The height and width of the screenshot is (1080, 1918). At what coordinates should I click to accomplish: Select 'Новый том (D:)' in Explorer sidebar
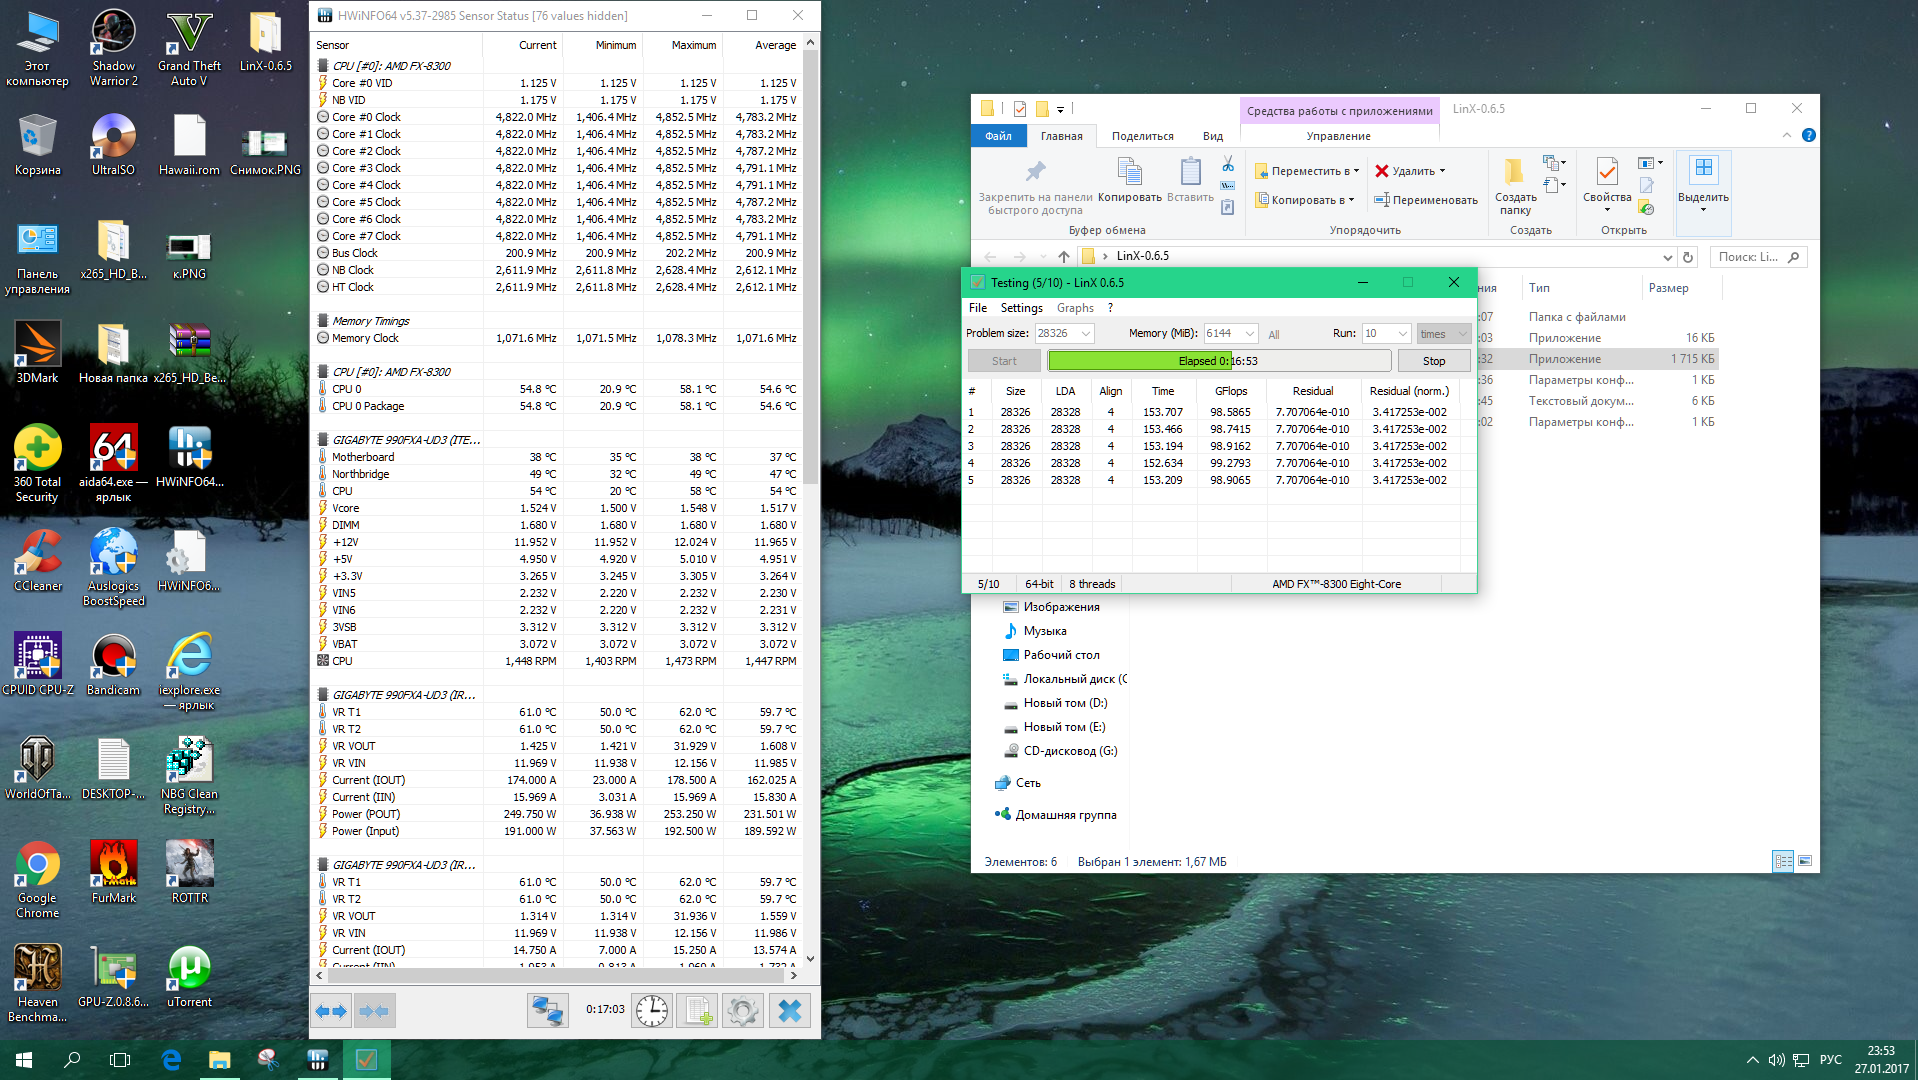[x=1064, y=703]
